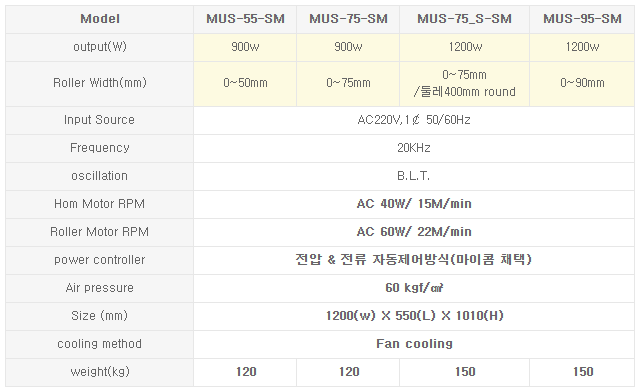Click the Model header cell
This screenshot has height=391, width=637.
click(100, 19)
